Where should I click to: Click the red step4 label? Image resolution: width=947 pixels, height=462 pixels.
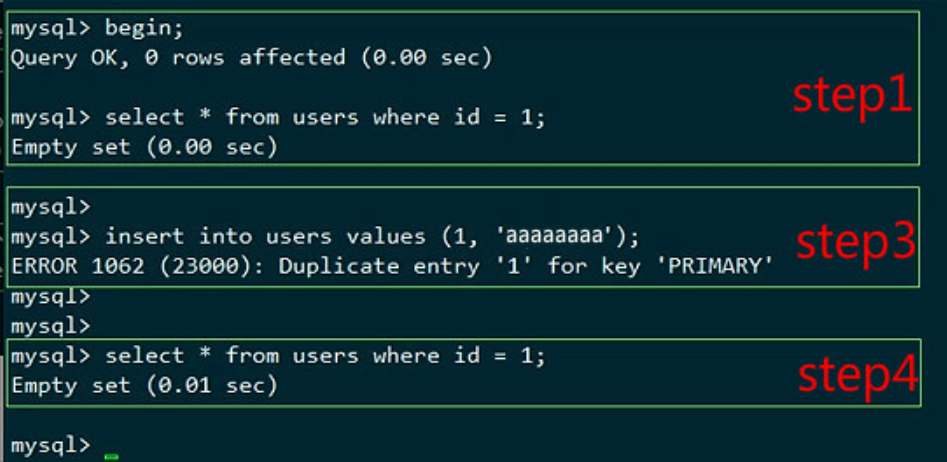(x=857, y=373)
